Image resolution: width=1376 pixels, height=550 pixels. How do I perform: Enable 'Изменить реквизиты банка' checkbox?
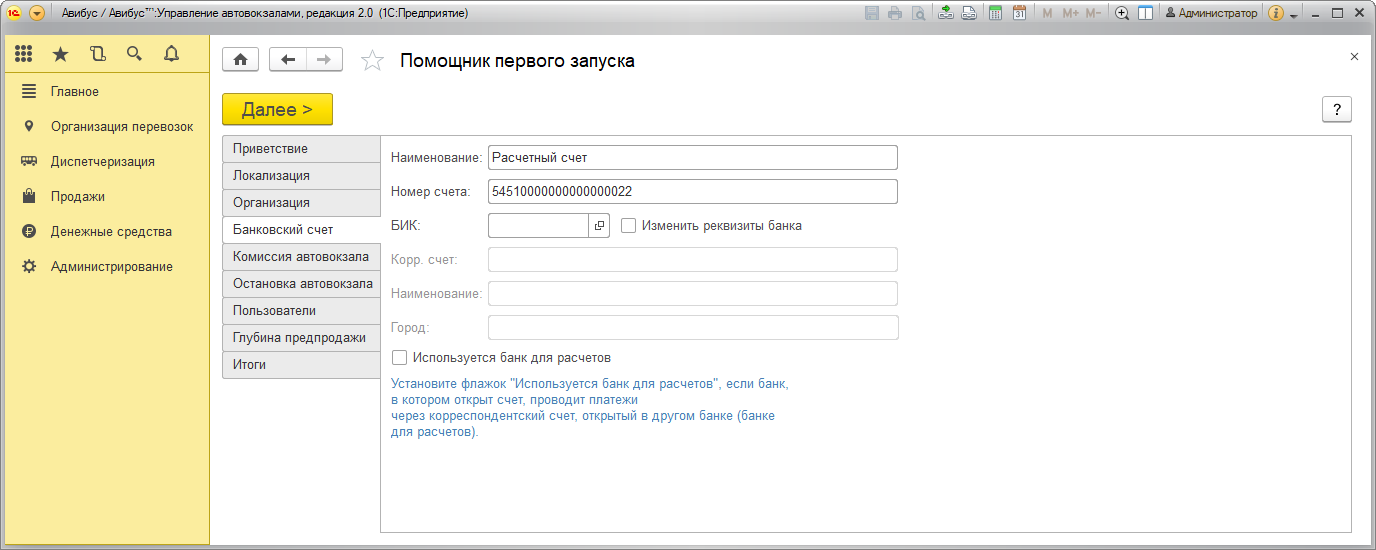click(628, 226)
